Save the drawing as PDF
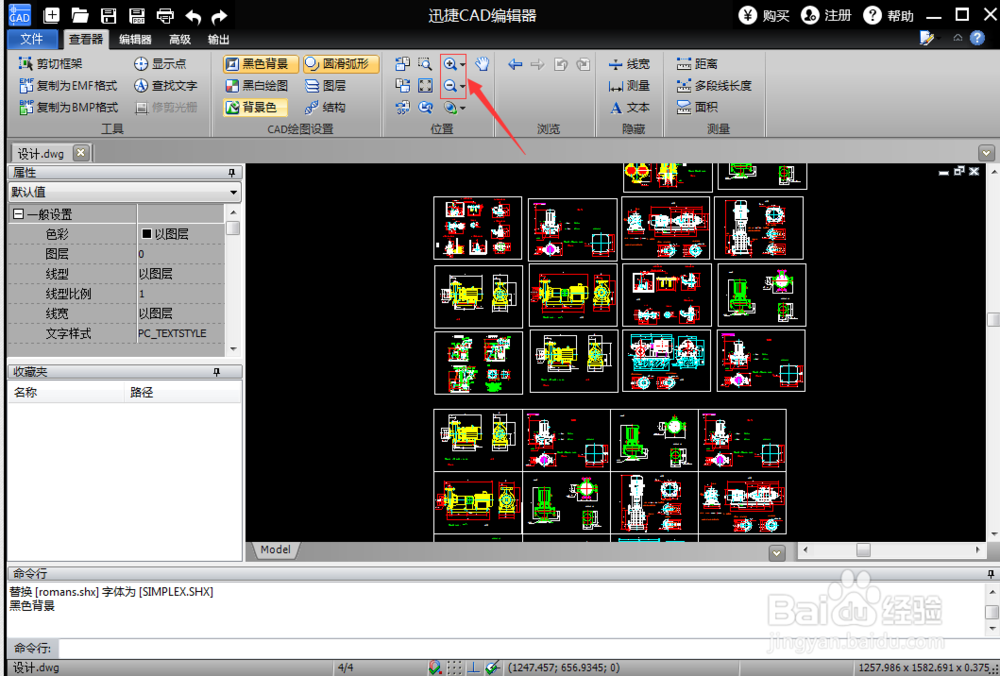Screen dimensions: 1000x676 (136, 15)
